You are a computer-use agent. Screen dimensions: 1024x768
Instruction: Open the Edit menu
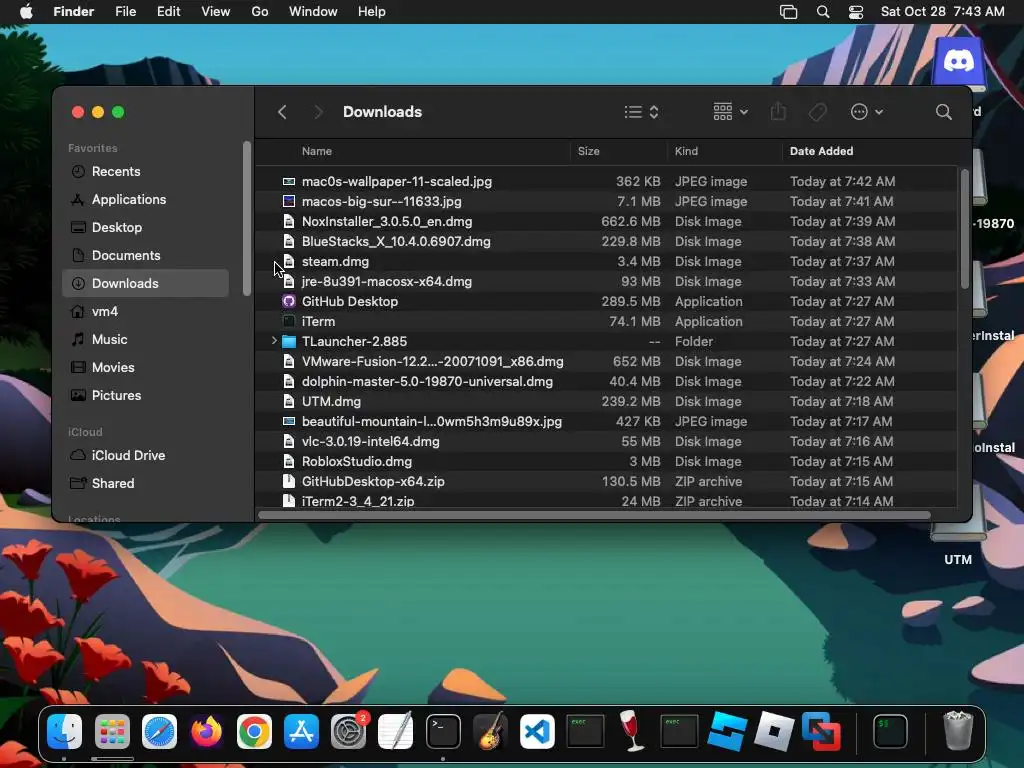point(168,12)
